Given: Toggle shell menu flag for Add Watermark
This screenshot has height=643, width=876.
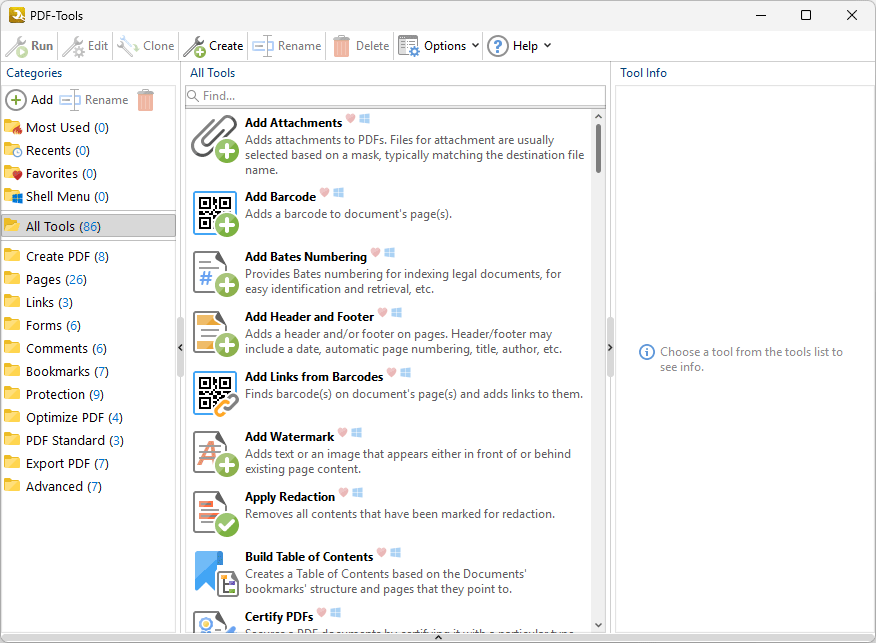Looking at the screenshot, I should coord(356,432).
